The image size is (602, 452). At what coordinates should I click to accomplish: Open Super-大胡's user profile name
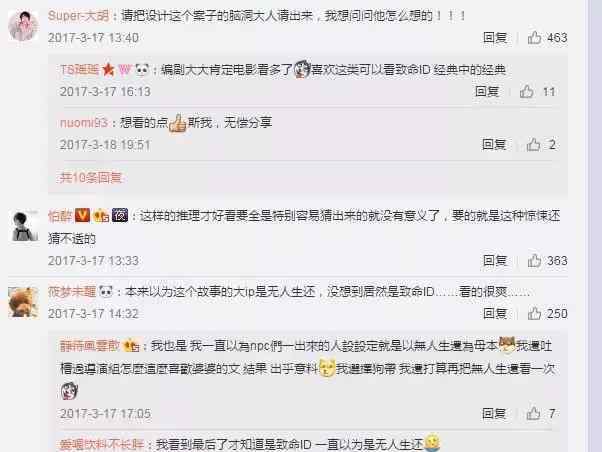(x=79, y=16)
